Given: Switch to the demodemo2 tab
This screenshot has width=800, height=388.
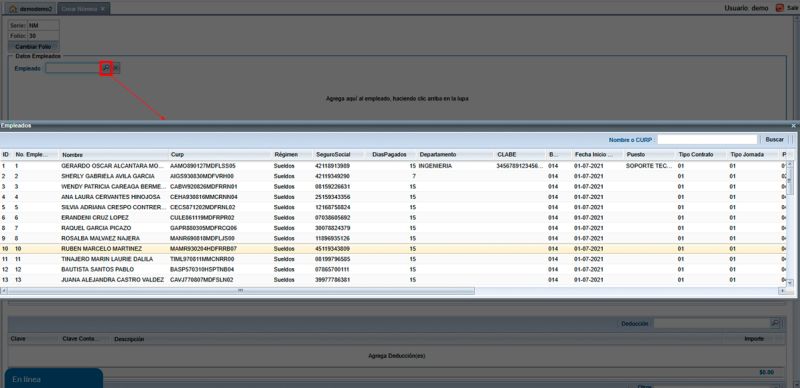Looking at the screenshot, I should [31, 9].
